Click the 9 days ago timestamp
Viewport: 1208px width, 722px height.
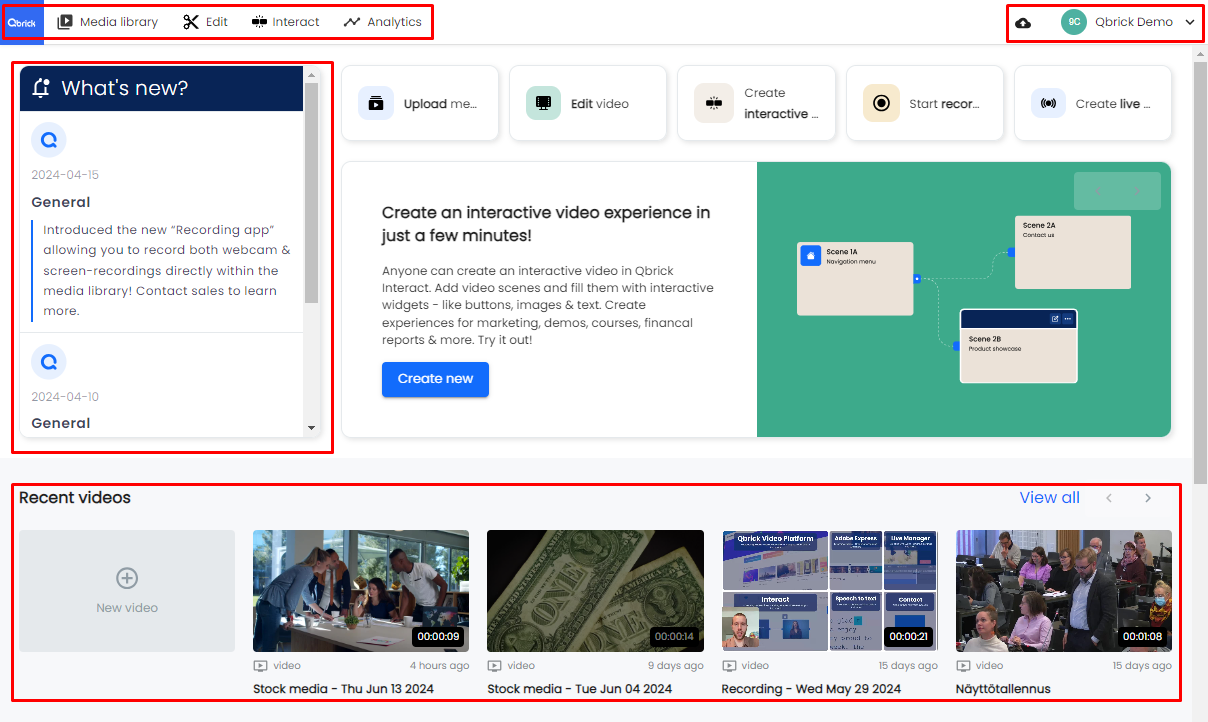tap(675, 665)
